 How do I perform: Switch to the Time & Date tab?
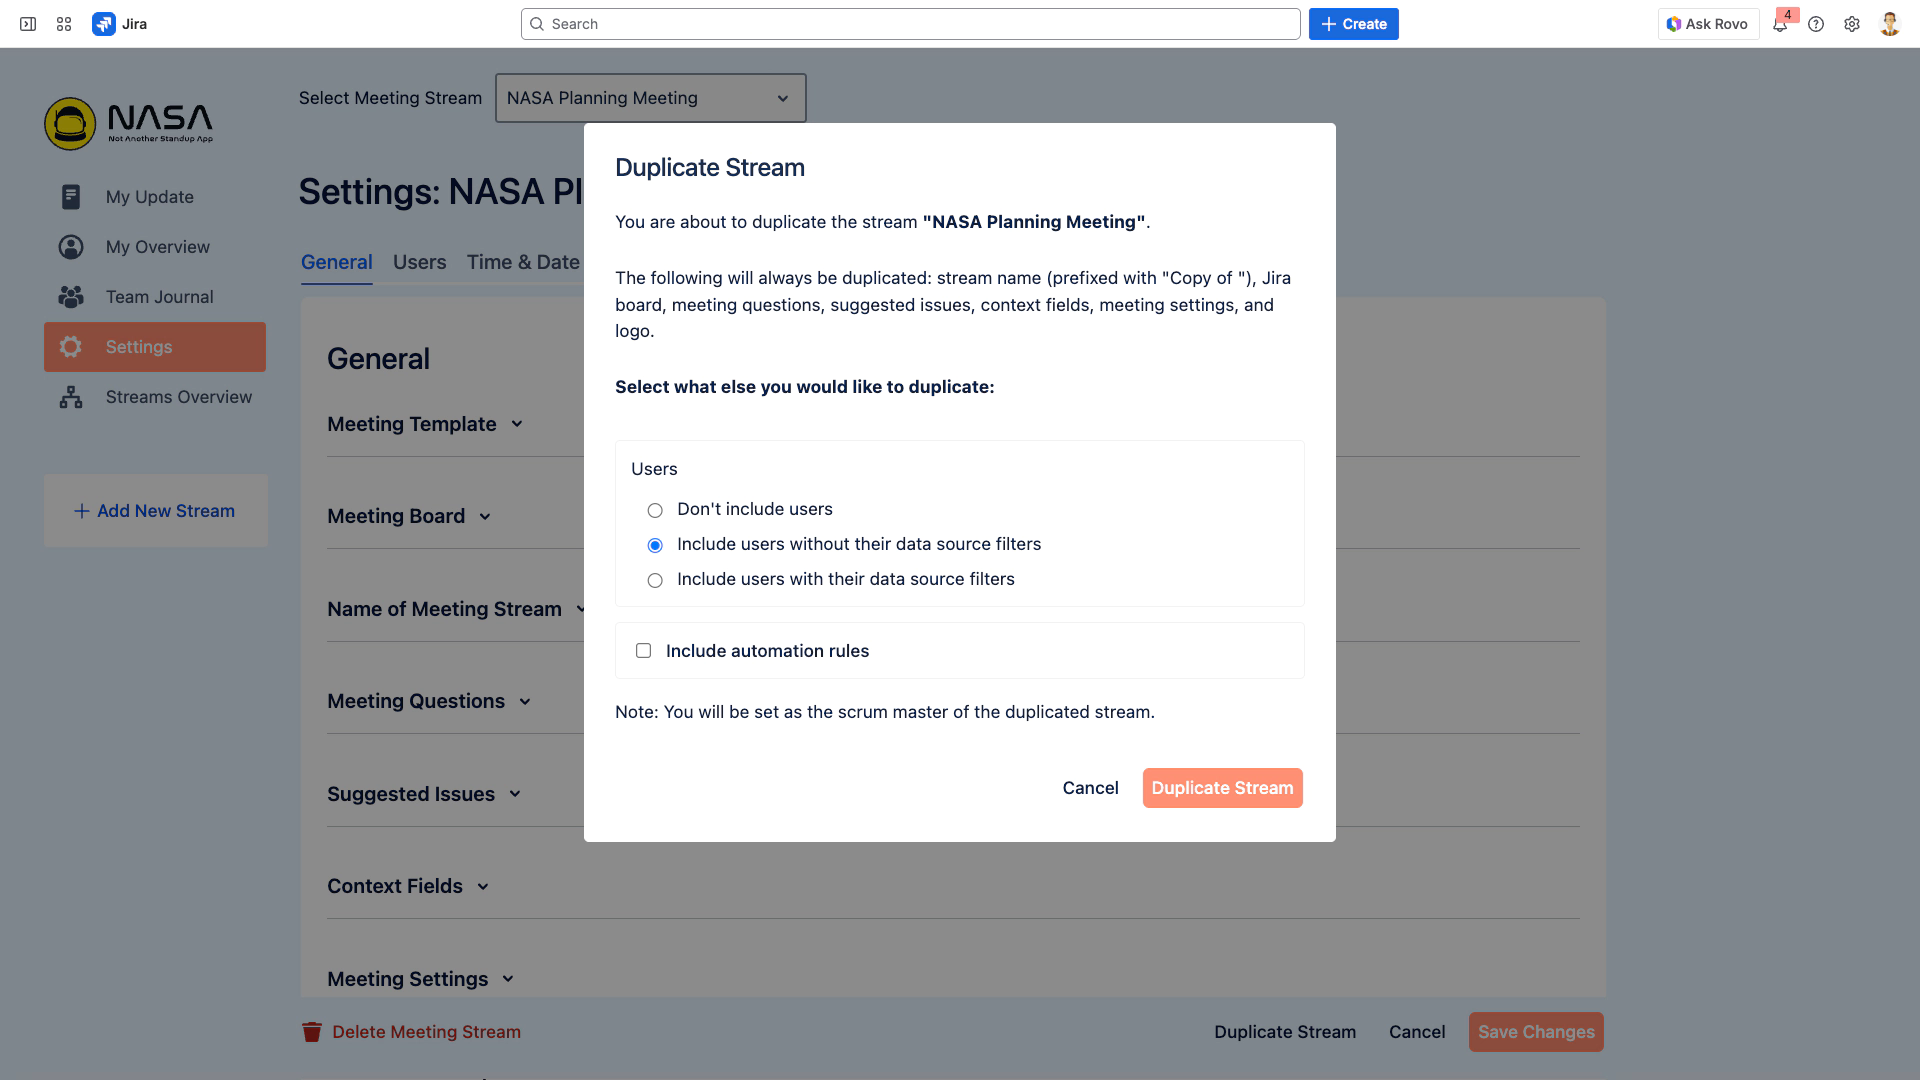[523, 262]
